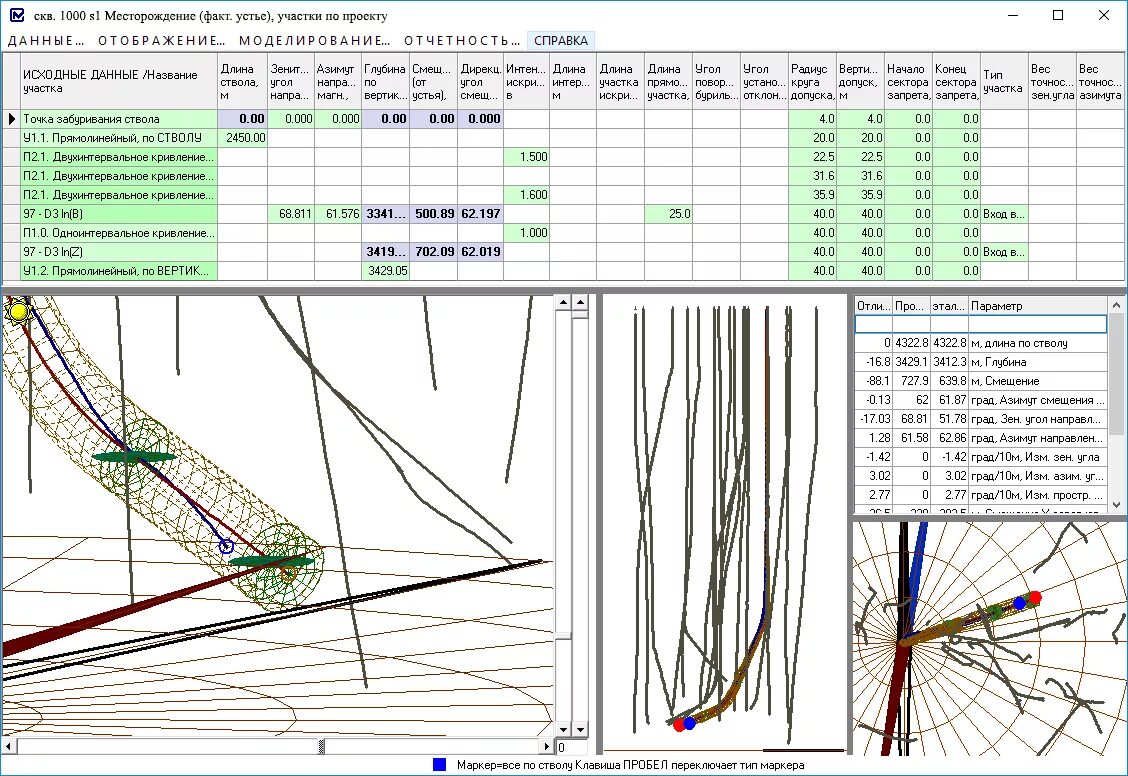Image resolution: width=1128 pixels, height=776 pixels.
Task: Open the ДАННЫЕ... menu
Action: click(x=45, y=41)
